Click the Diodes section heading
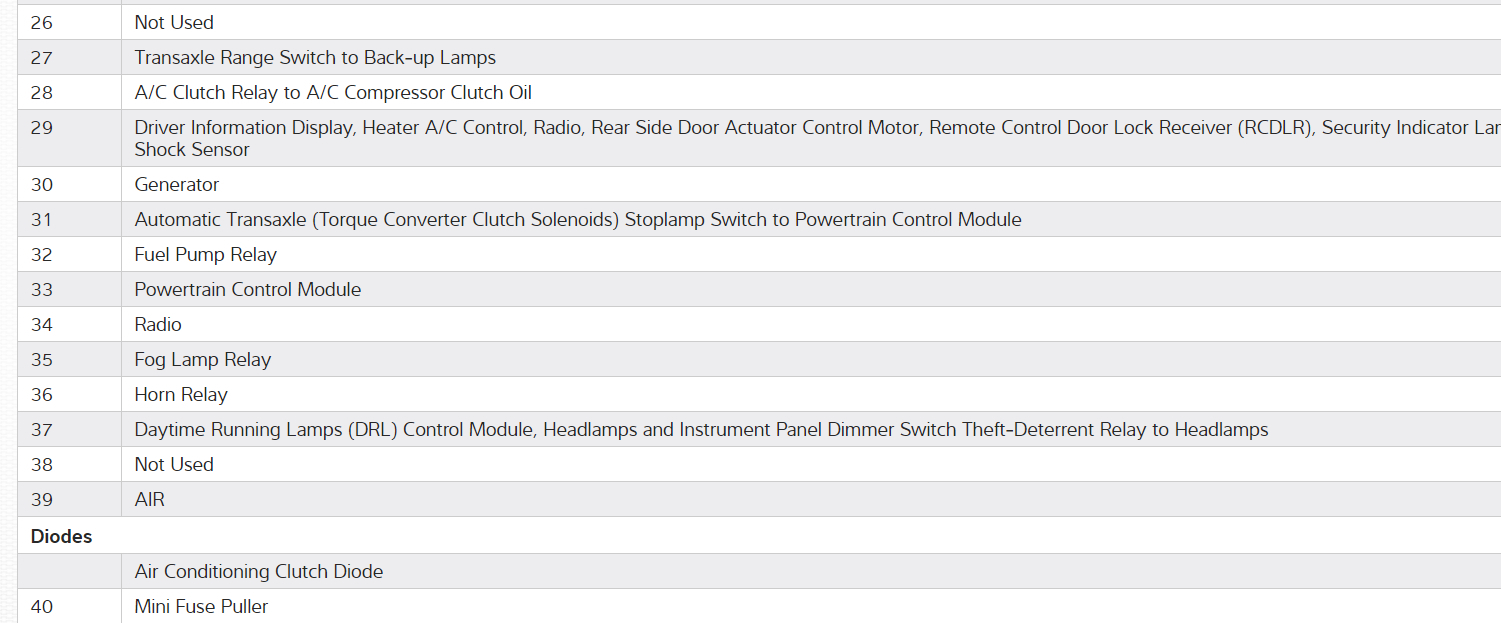 [x=62, y=536]
